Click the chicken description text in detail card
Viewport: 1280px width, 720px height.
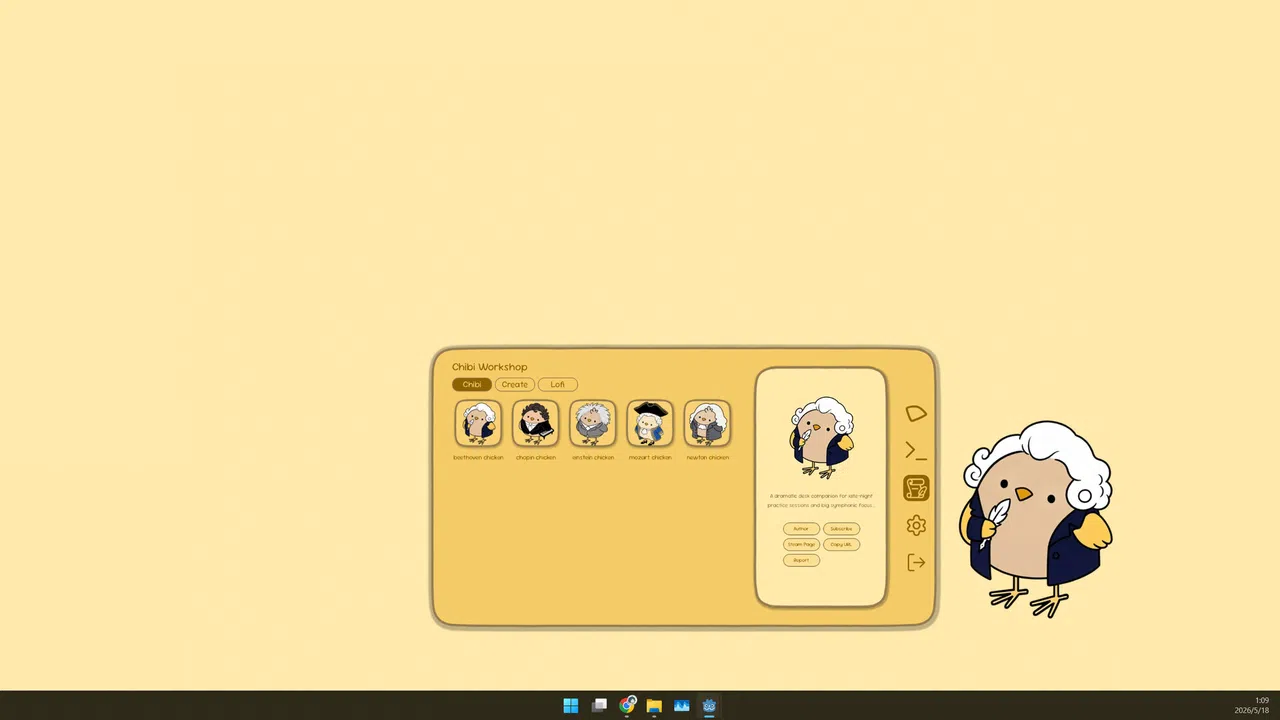[x=821, y=500]
